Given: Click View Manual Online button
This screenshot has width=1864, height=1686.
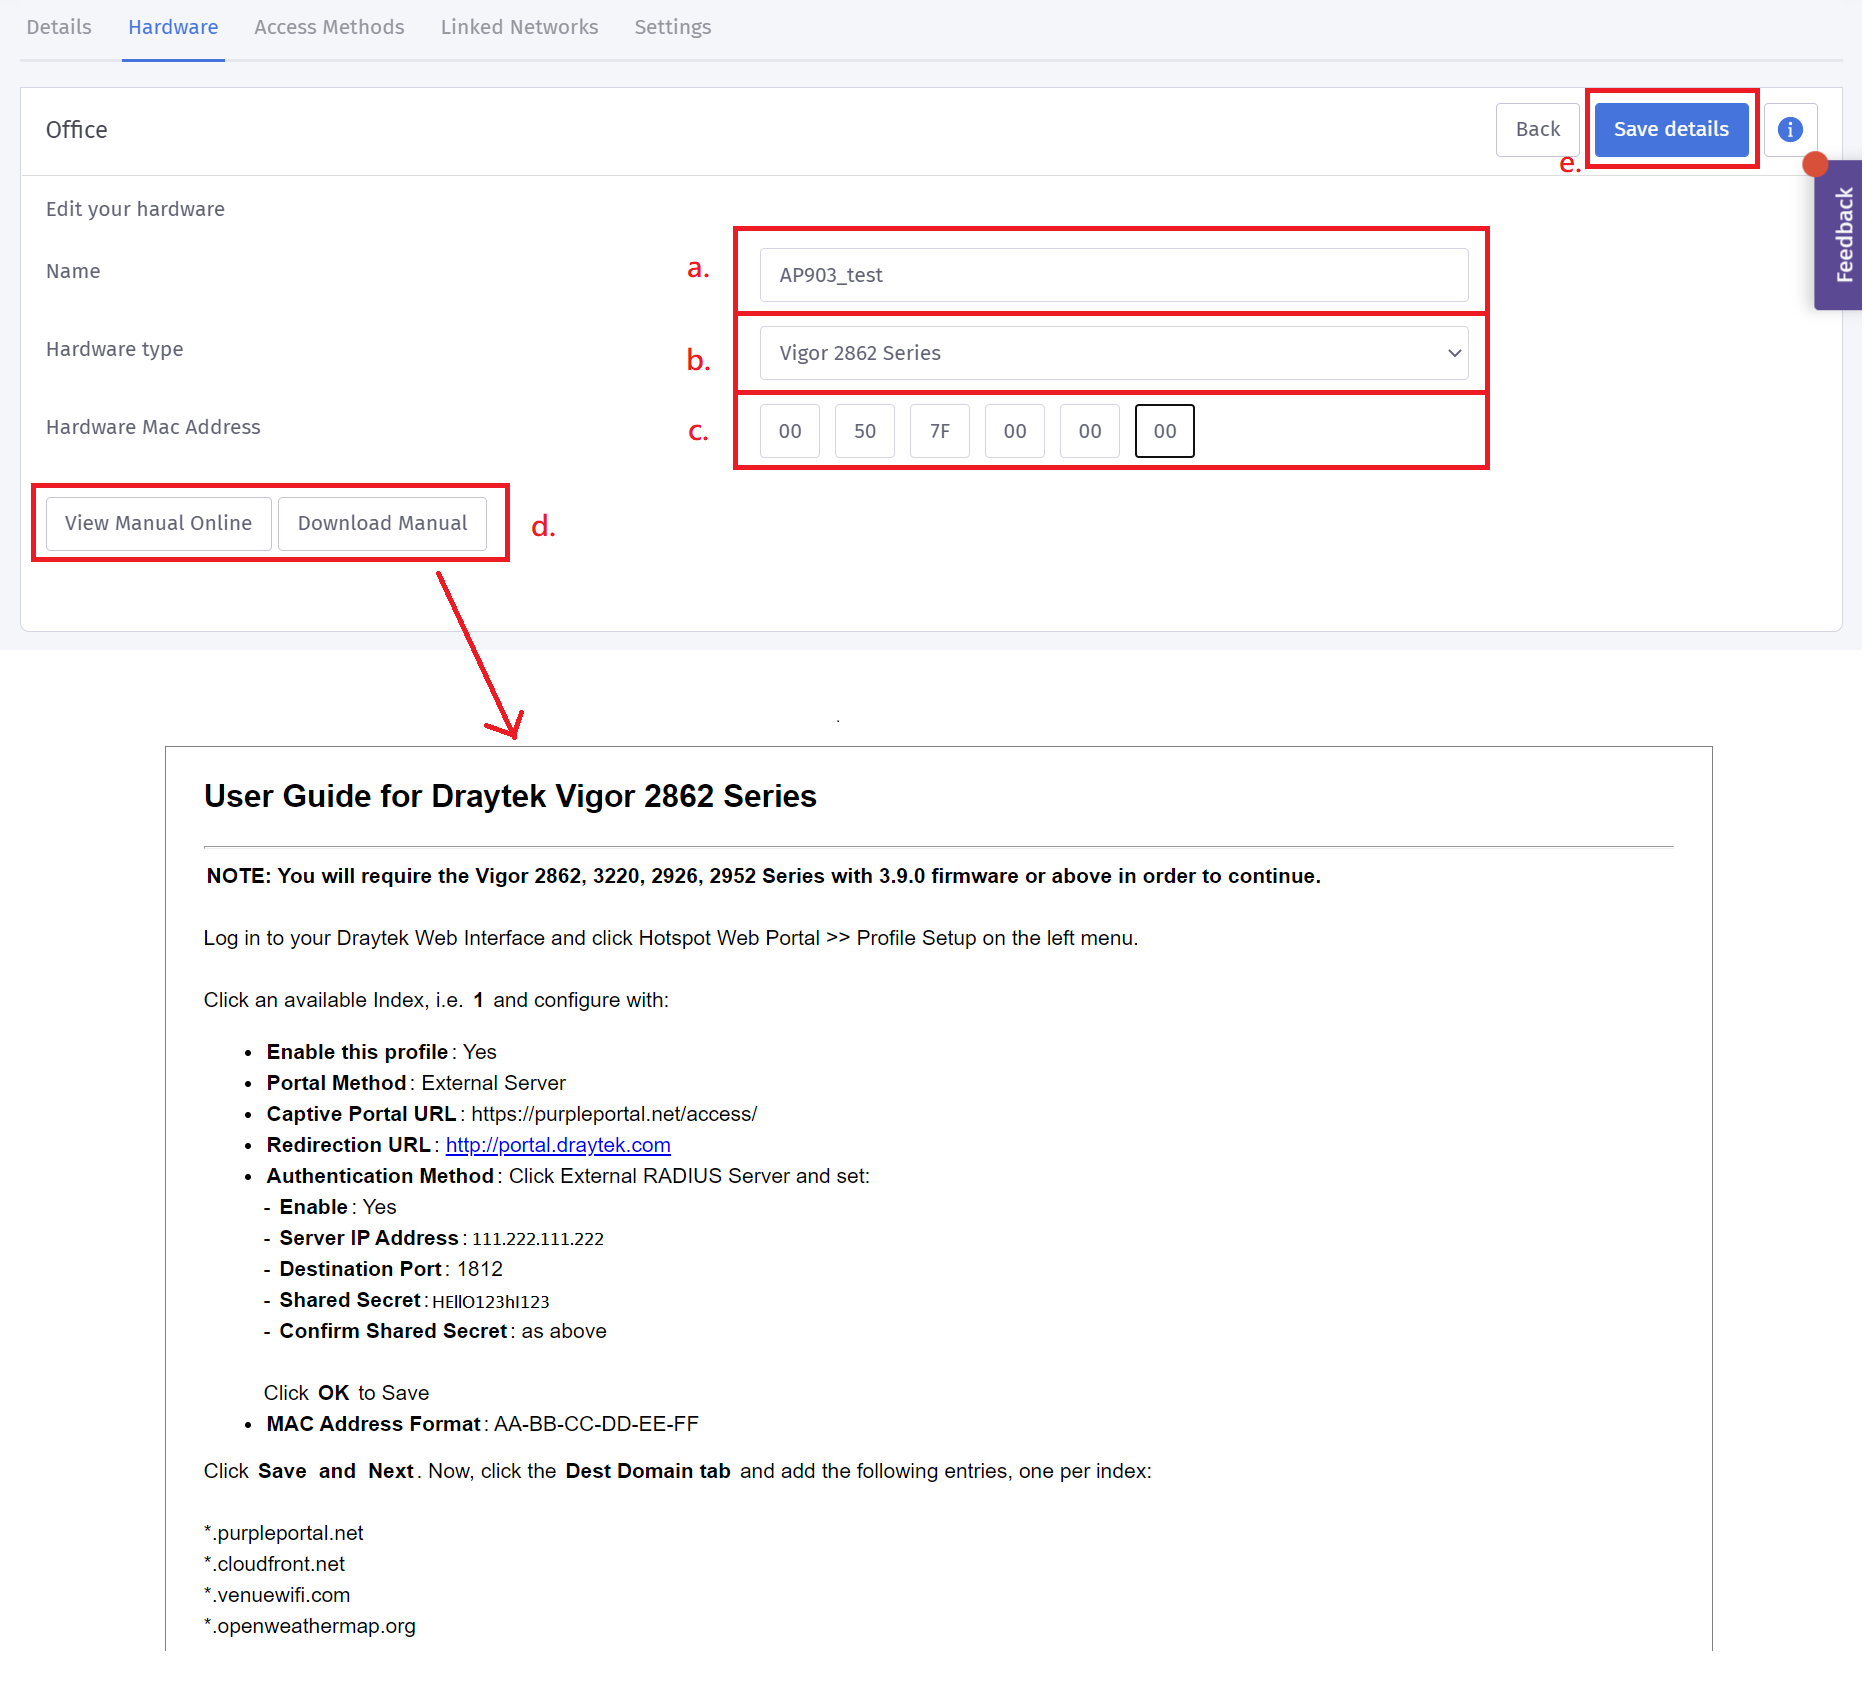Looking at the screenshot, I should pyautogui.click(x=158, y=523).
